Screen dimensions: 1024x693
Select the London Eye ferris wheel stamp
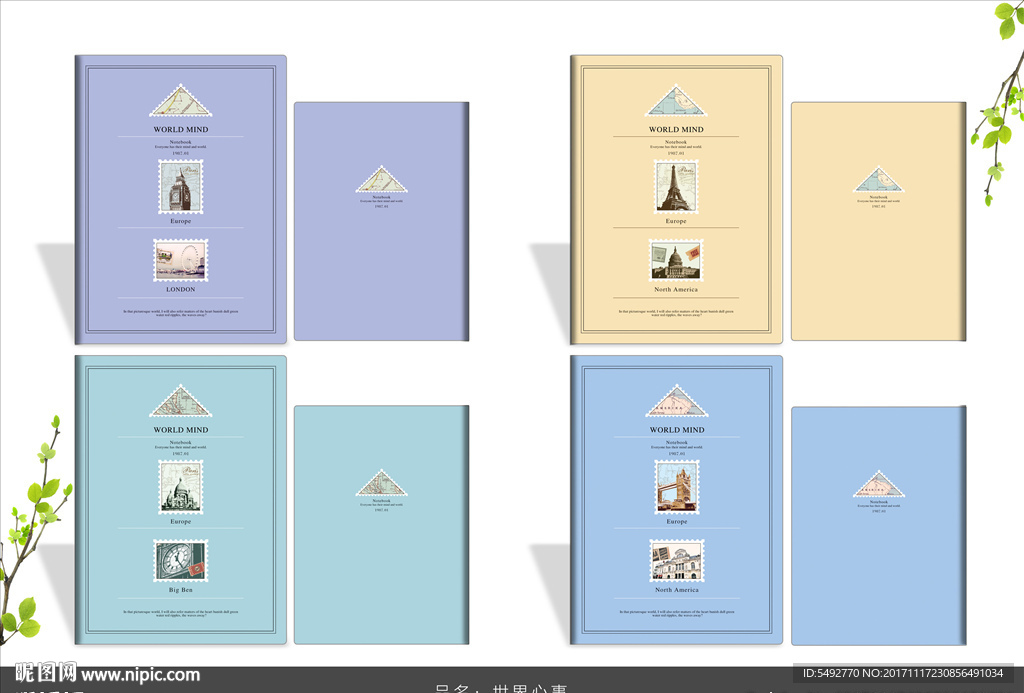180,260
